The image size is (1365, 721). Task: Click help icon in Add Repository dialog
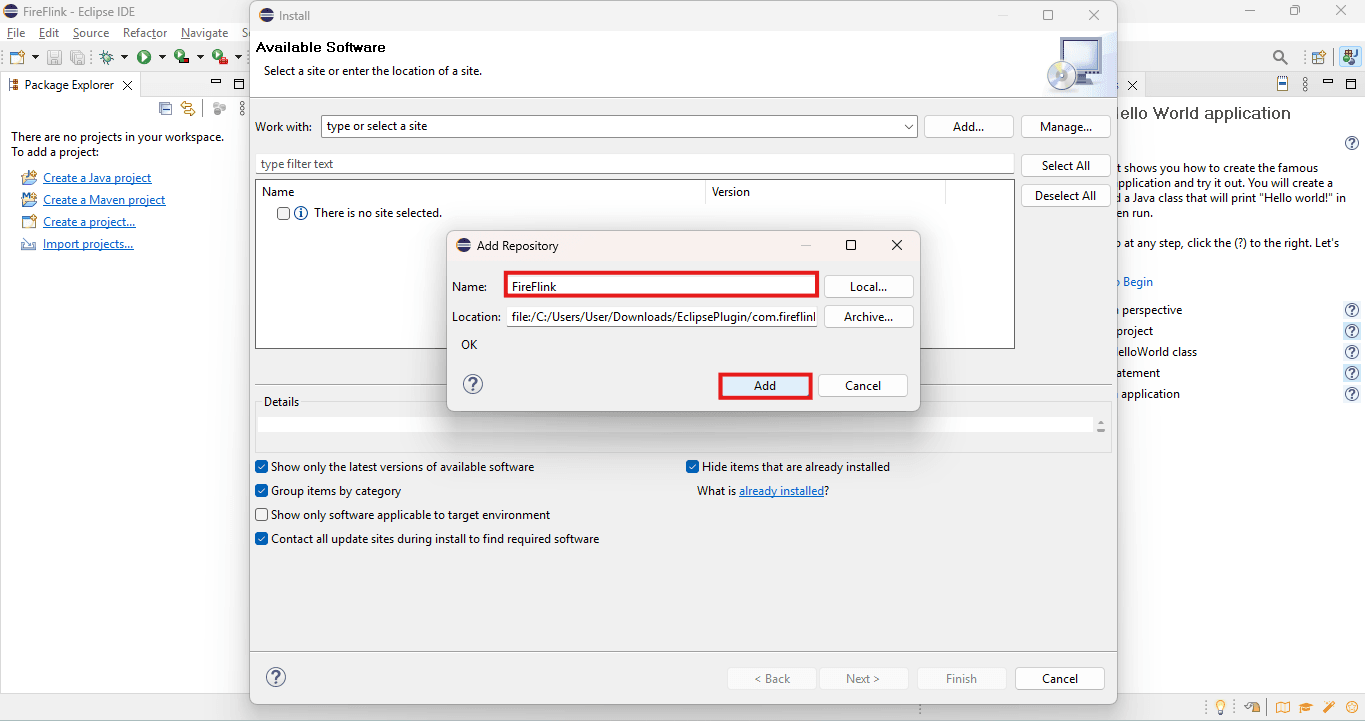[473, 384]
